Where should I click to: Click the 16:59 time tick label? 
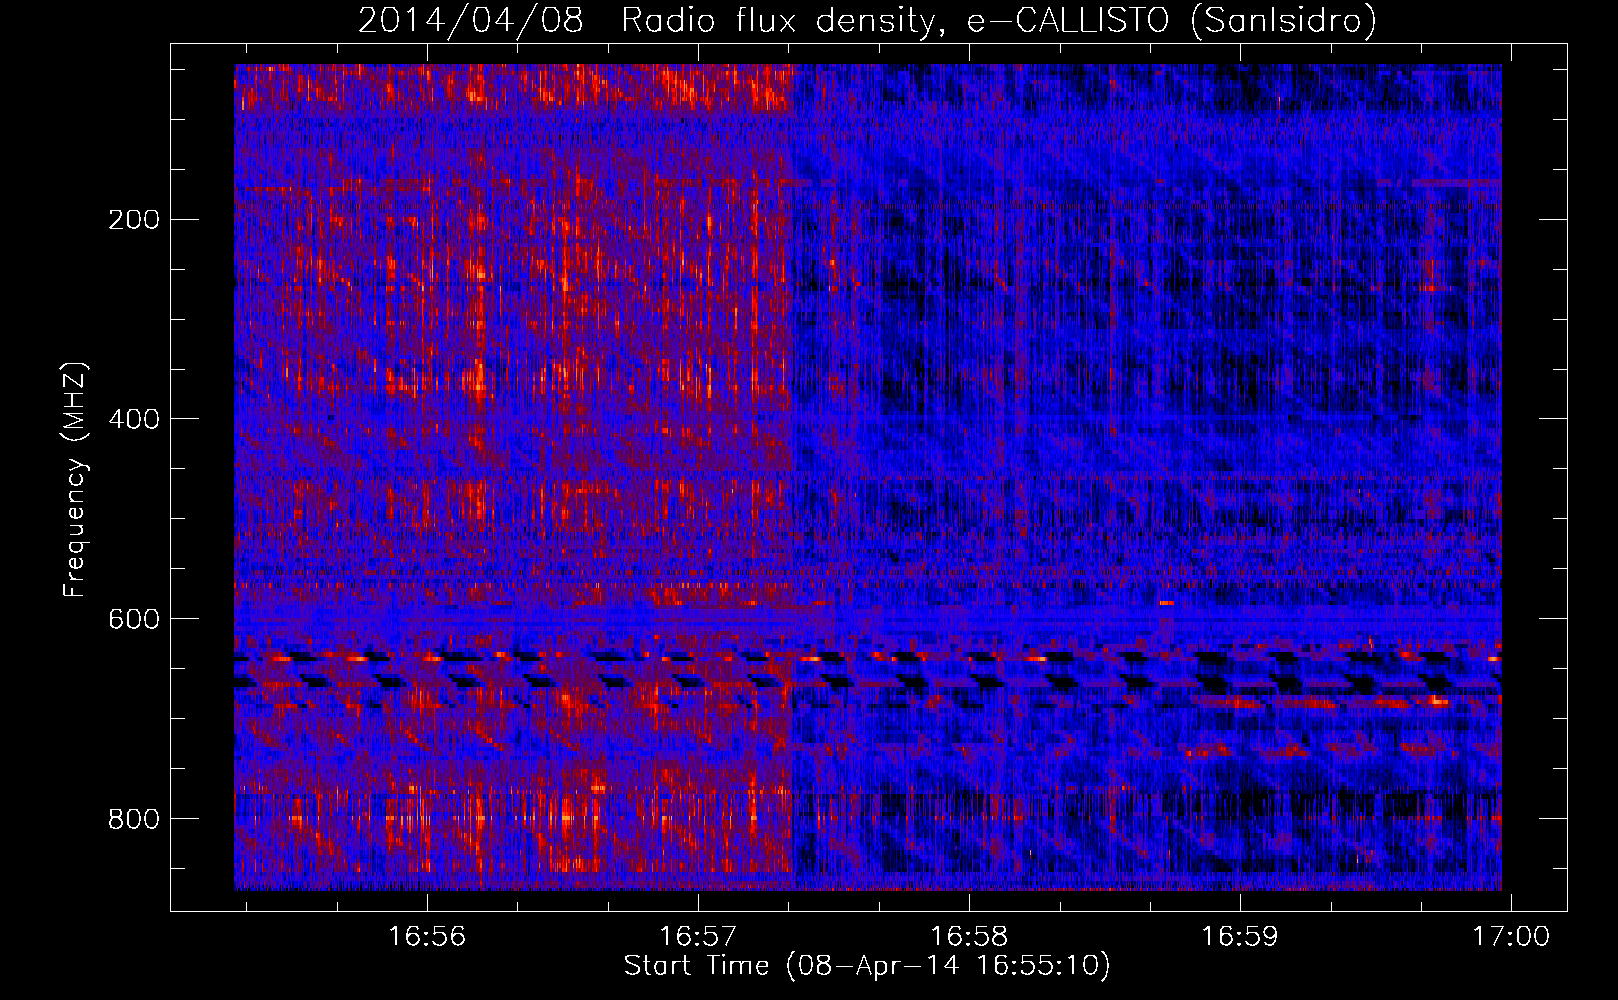pos(1240,936)
